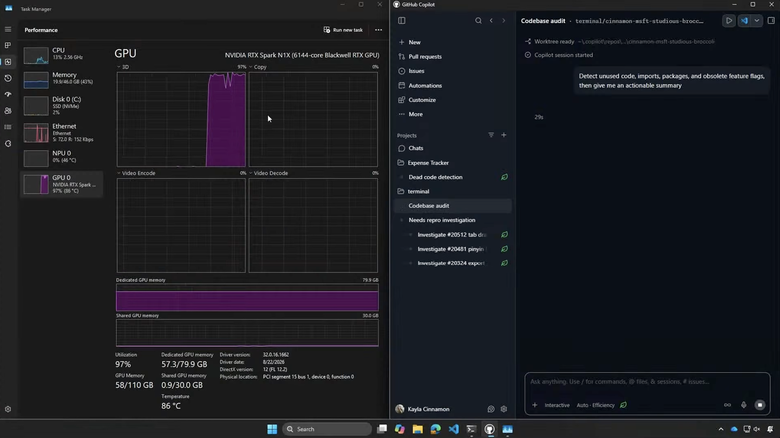Select Disk 0 (C:) performance item
Screen dimensions: 780x438
[62, 105]
